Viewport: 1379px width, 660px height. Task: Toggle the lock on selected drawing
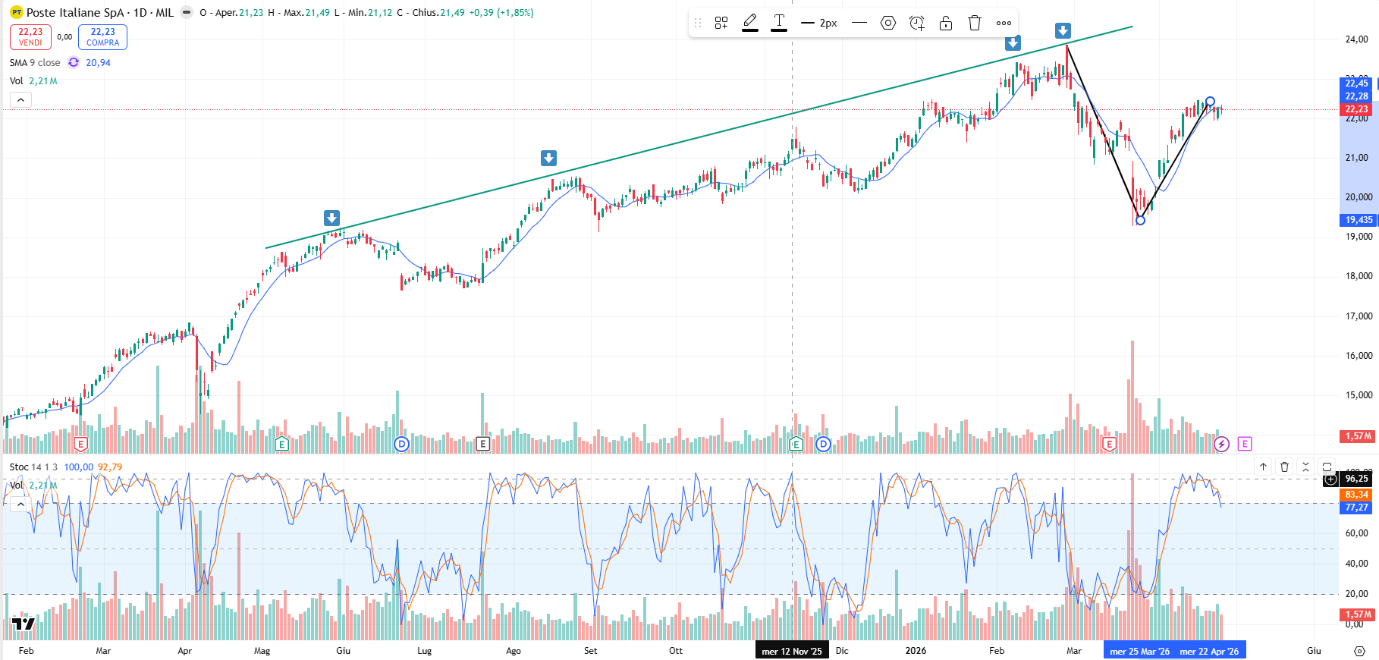pos(946,23)
